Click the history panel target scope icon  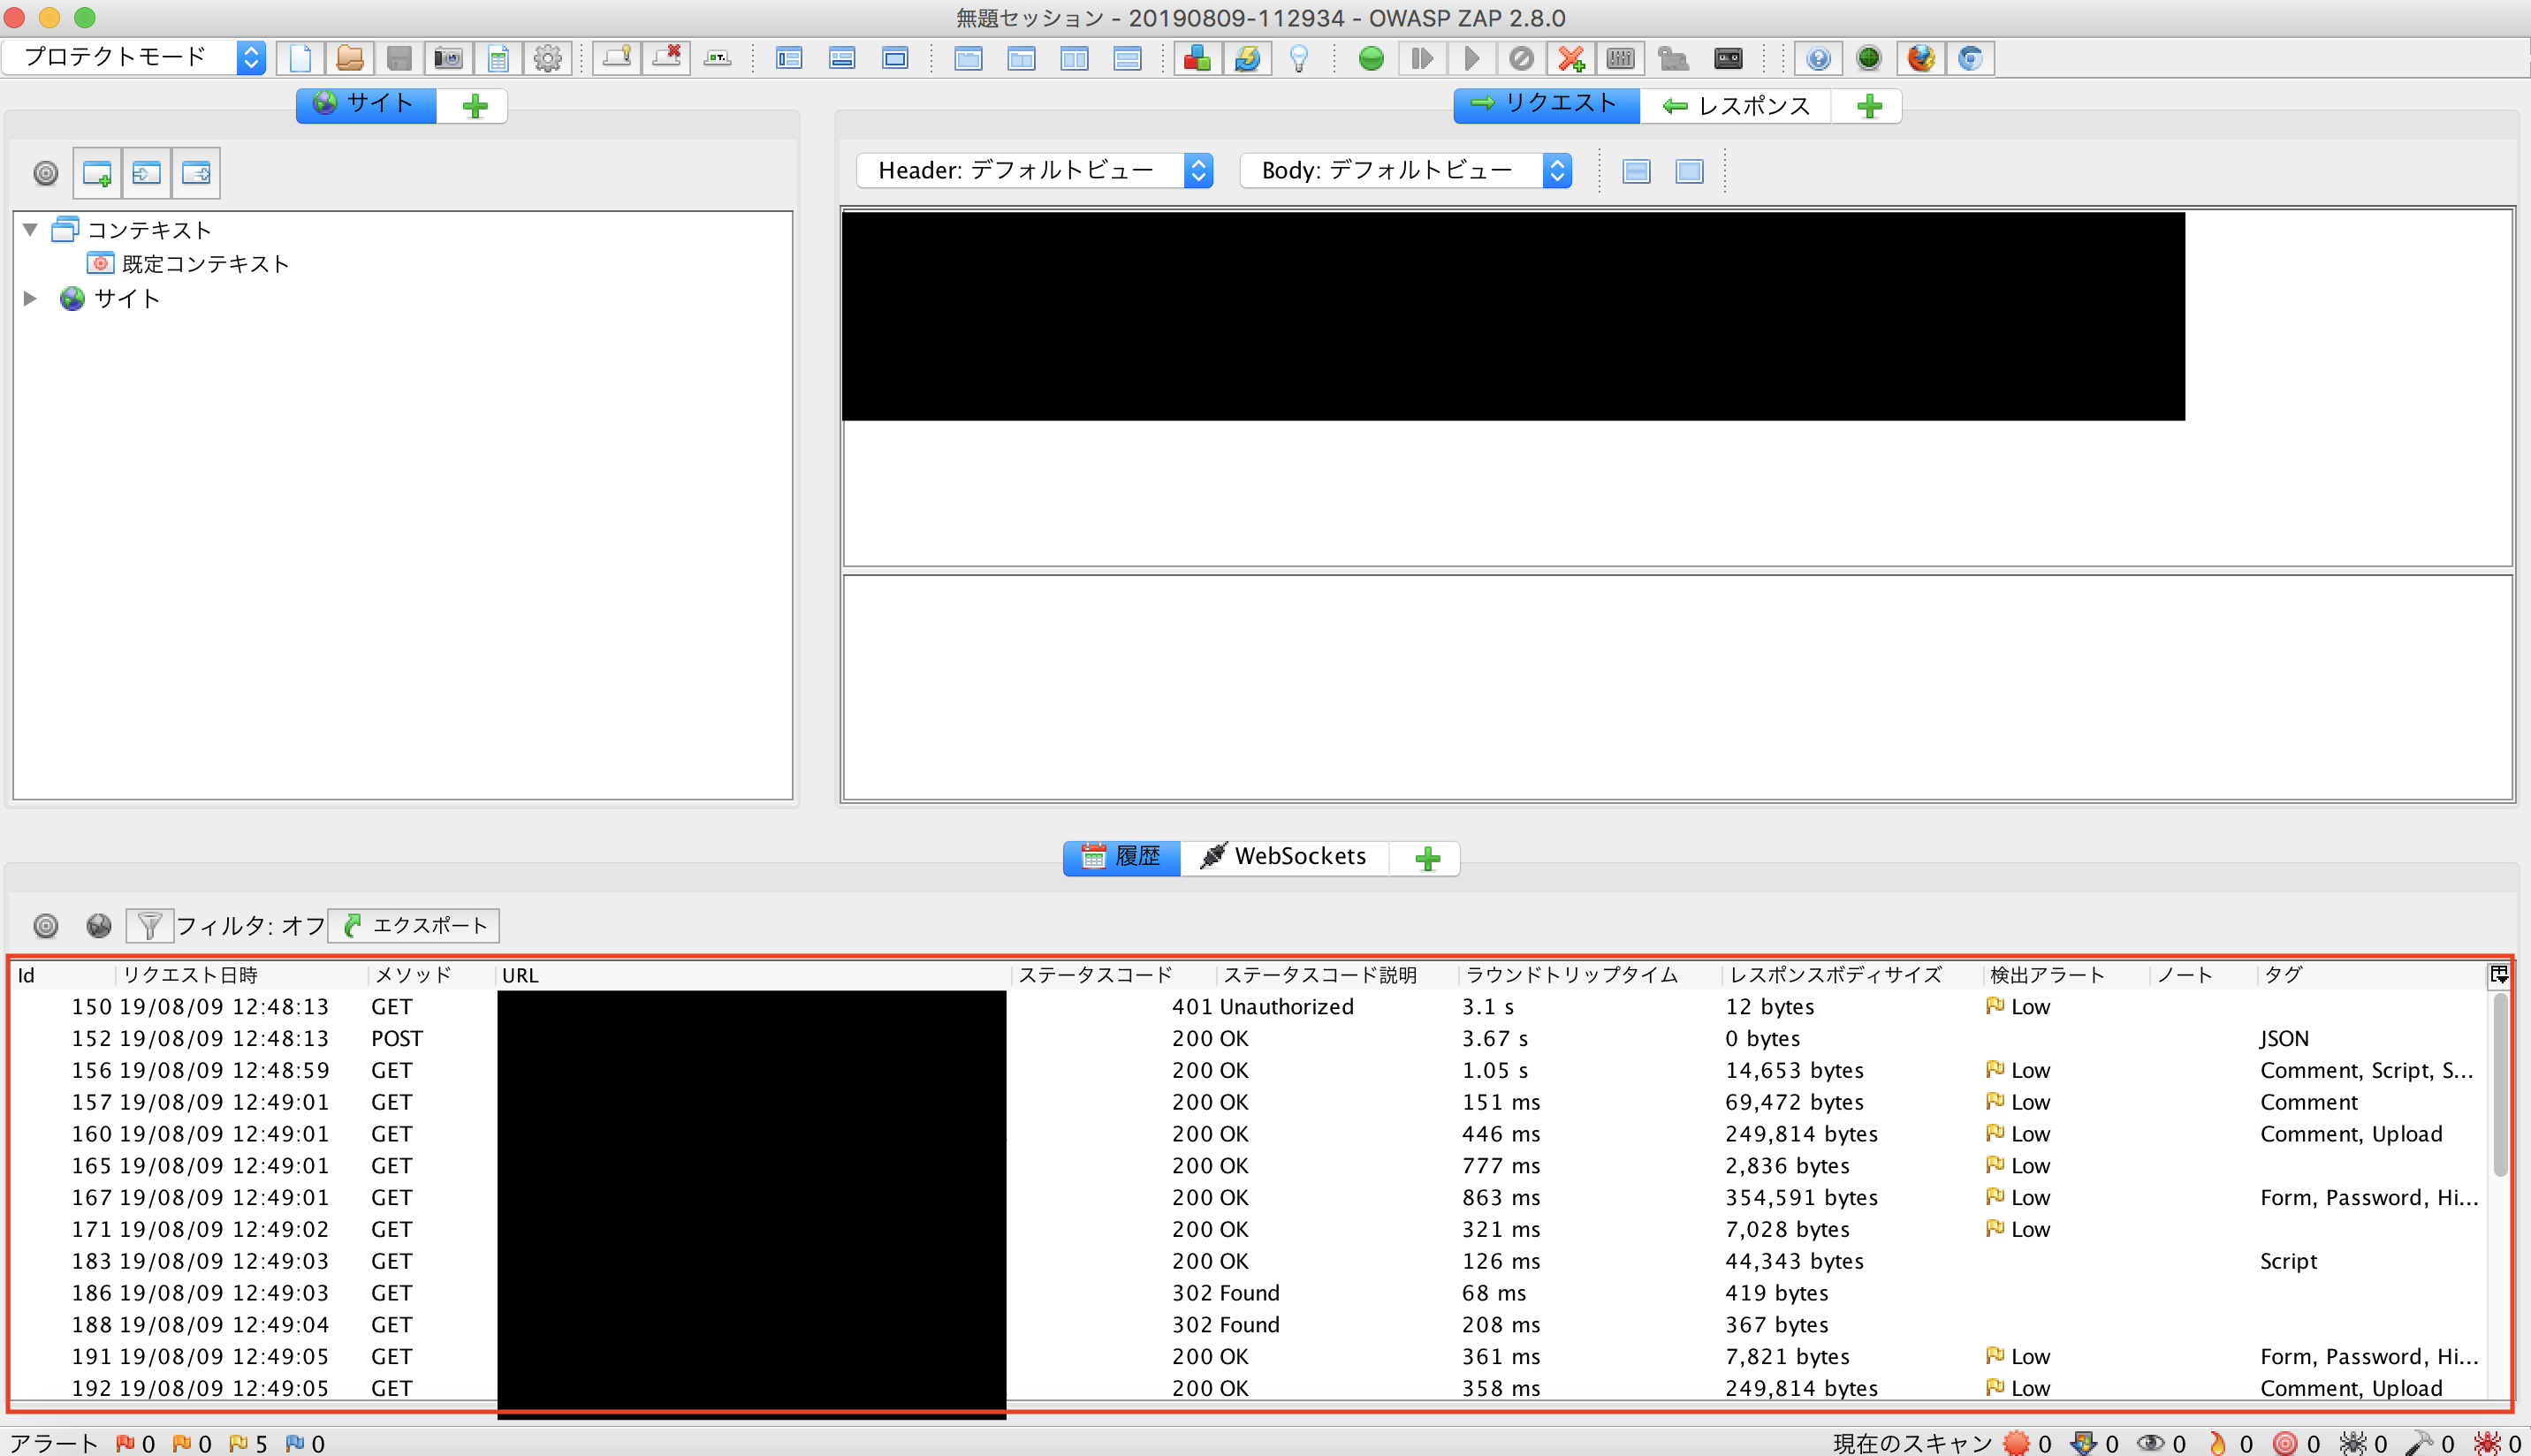(46, 926)
